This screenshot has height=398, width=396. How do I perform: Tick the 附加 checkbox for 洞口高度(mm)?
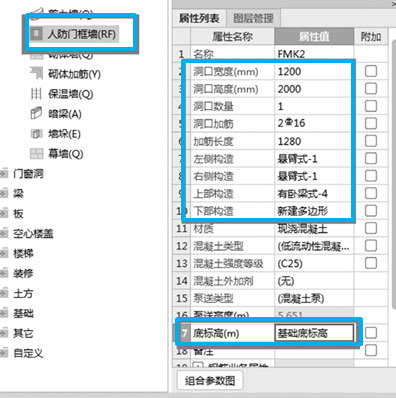click(371, 89)
